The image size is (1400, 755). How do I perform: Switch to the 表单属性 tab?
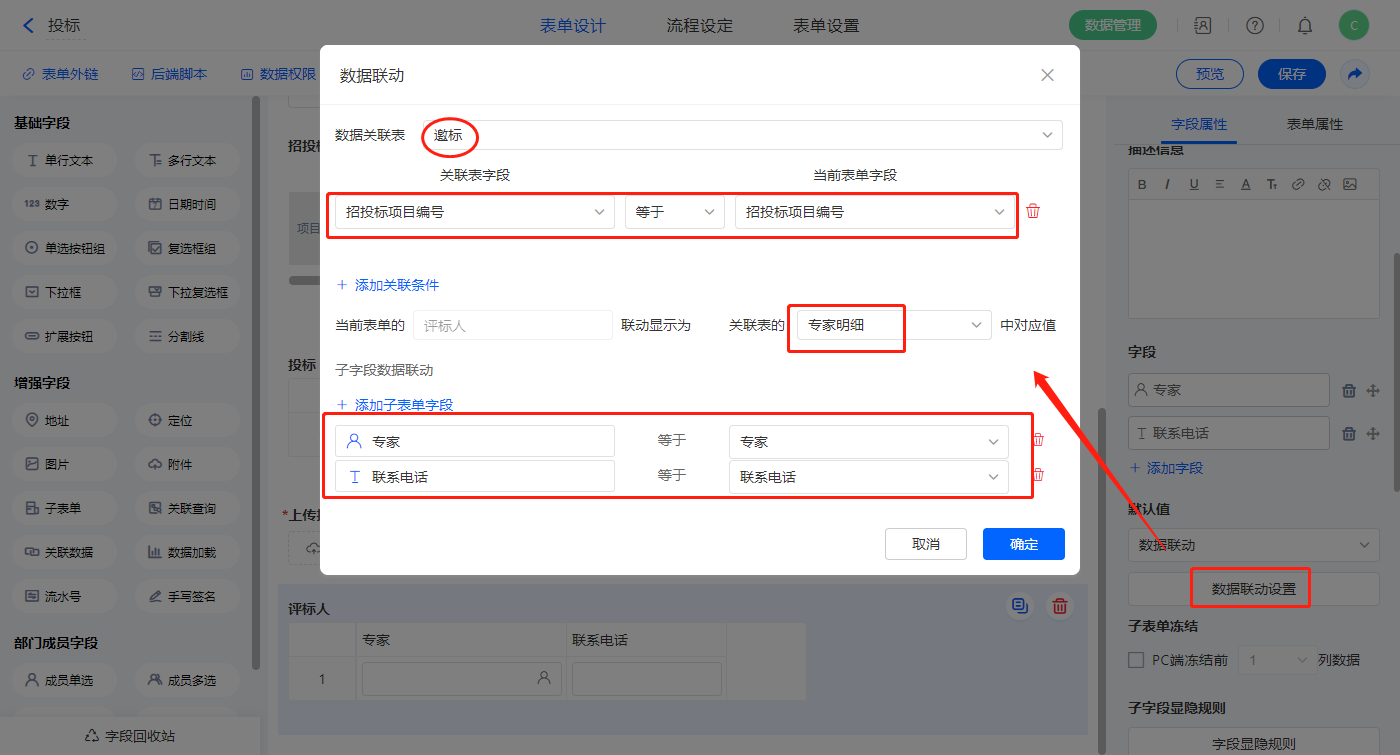[1314, 124]
